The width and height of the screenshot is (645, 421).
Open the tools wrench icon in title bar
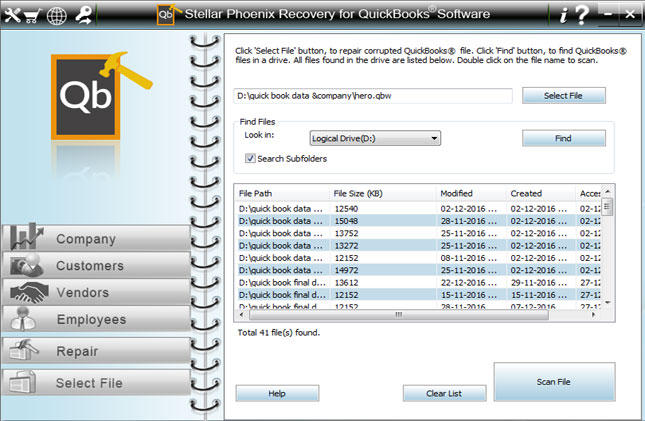[12, 15]
